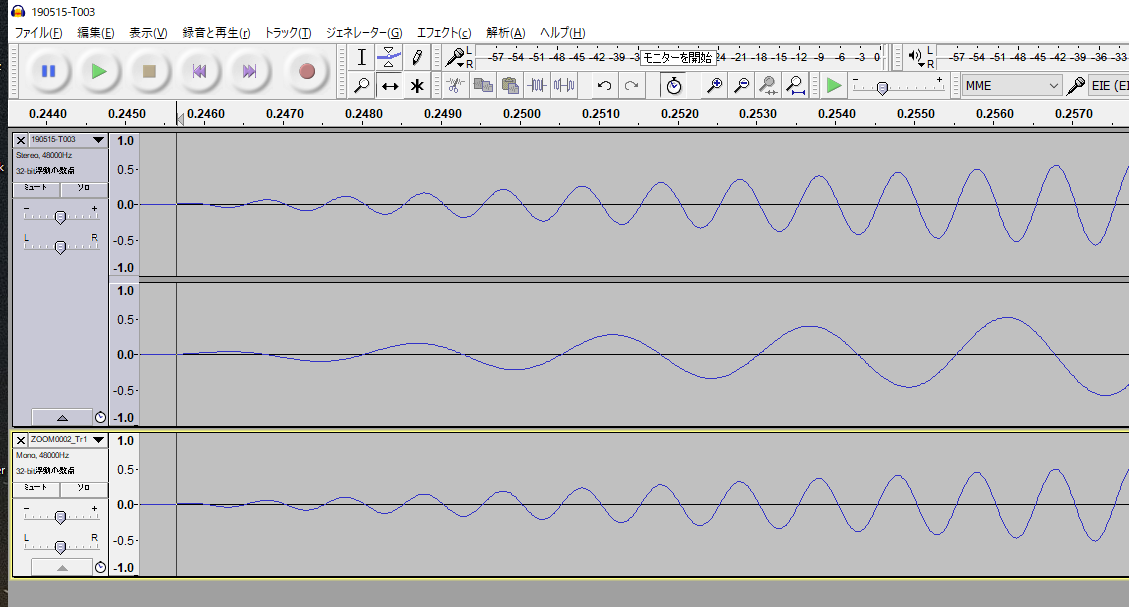1129x607 pixels.
Task: Click the Cut scissors icon
Action: coord(455,86)
